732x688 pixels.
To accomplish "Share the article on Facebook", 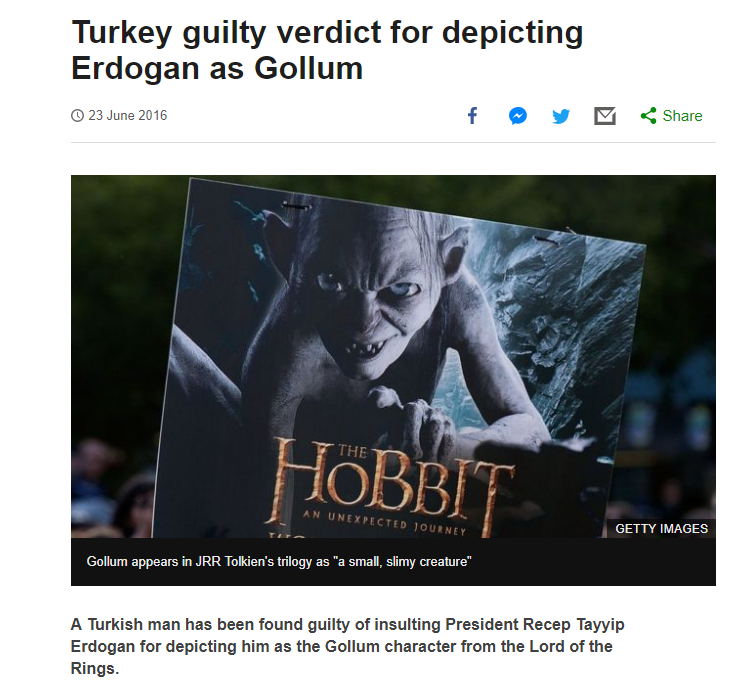I will point(472,115).
